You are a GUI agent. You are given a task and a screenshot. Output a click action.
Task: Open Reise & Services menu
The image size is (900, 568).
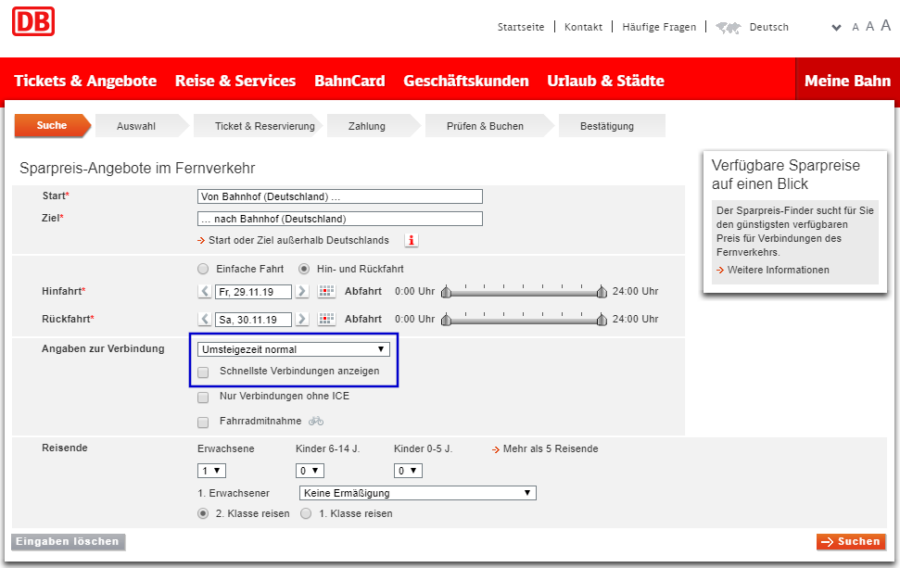pyautogui.click(x=235, y=81)
